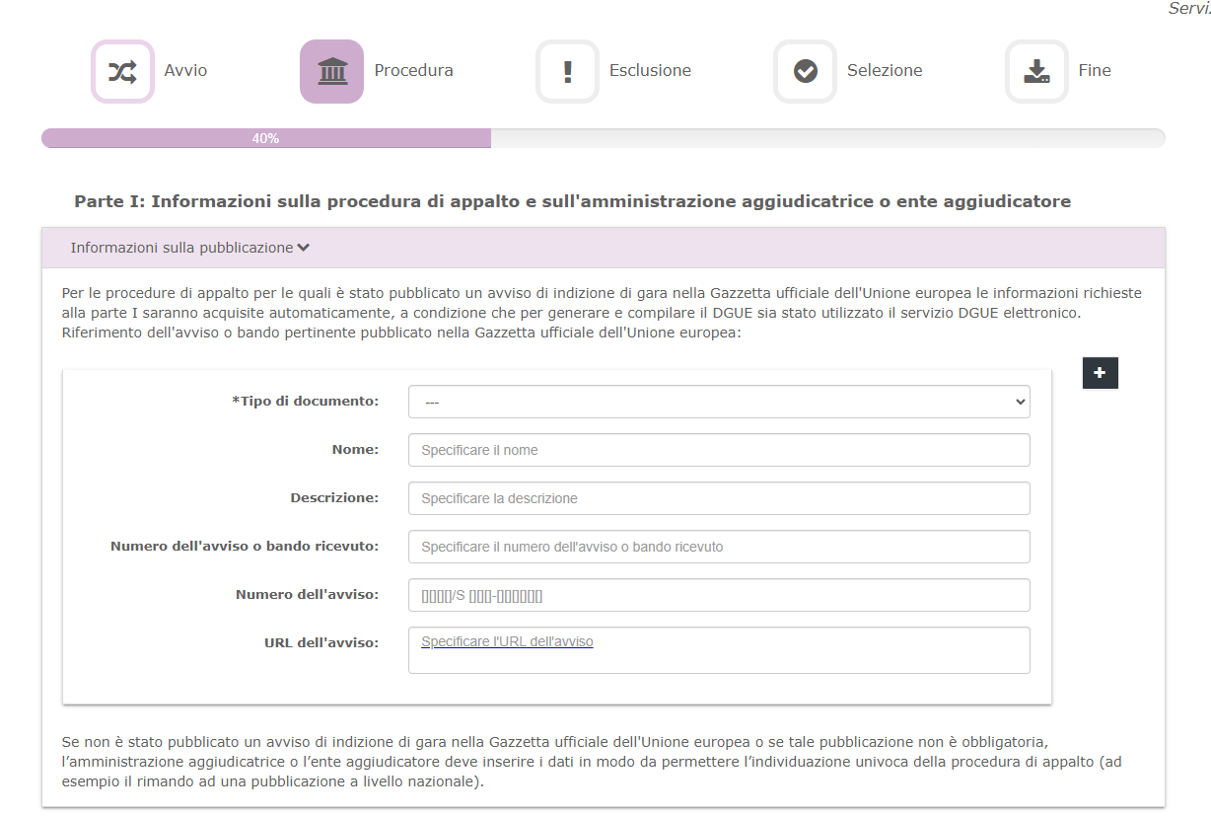The image size is (1211, 816).
Task: Focus the URL dell'avviso text area
Action: [718, 650]
